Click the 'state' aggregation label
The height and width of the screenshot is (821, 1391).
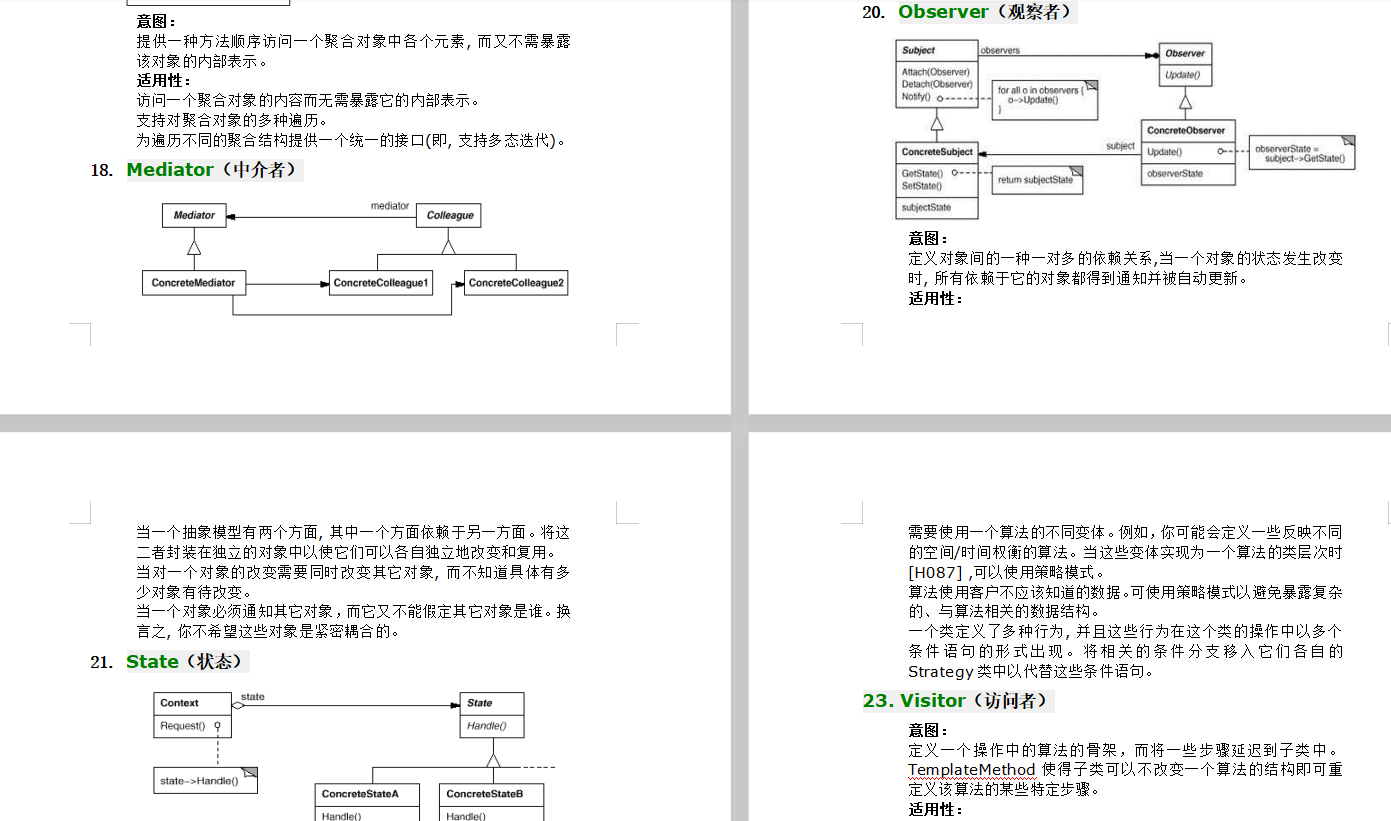coord(253,697)
